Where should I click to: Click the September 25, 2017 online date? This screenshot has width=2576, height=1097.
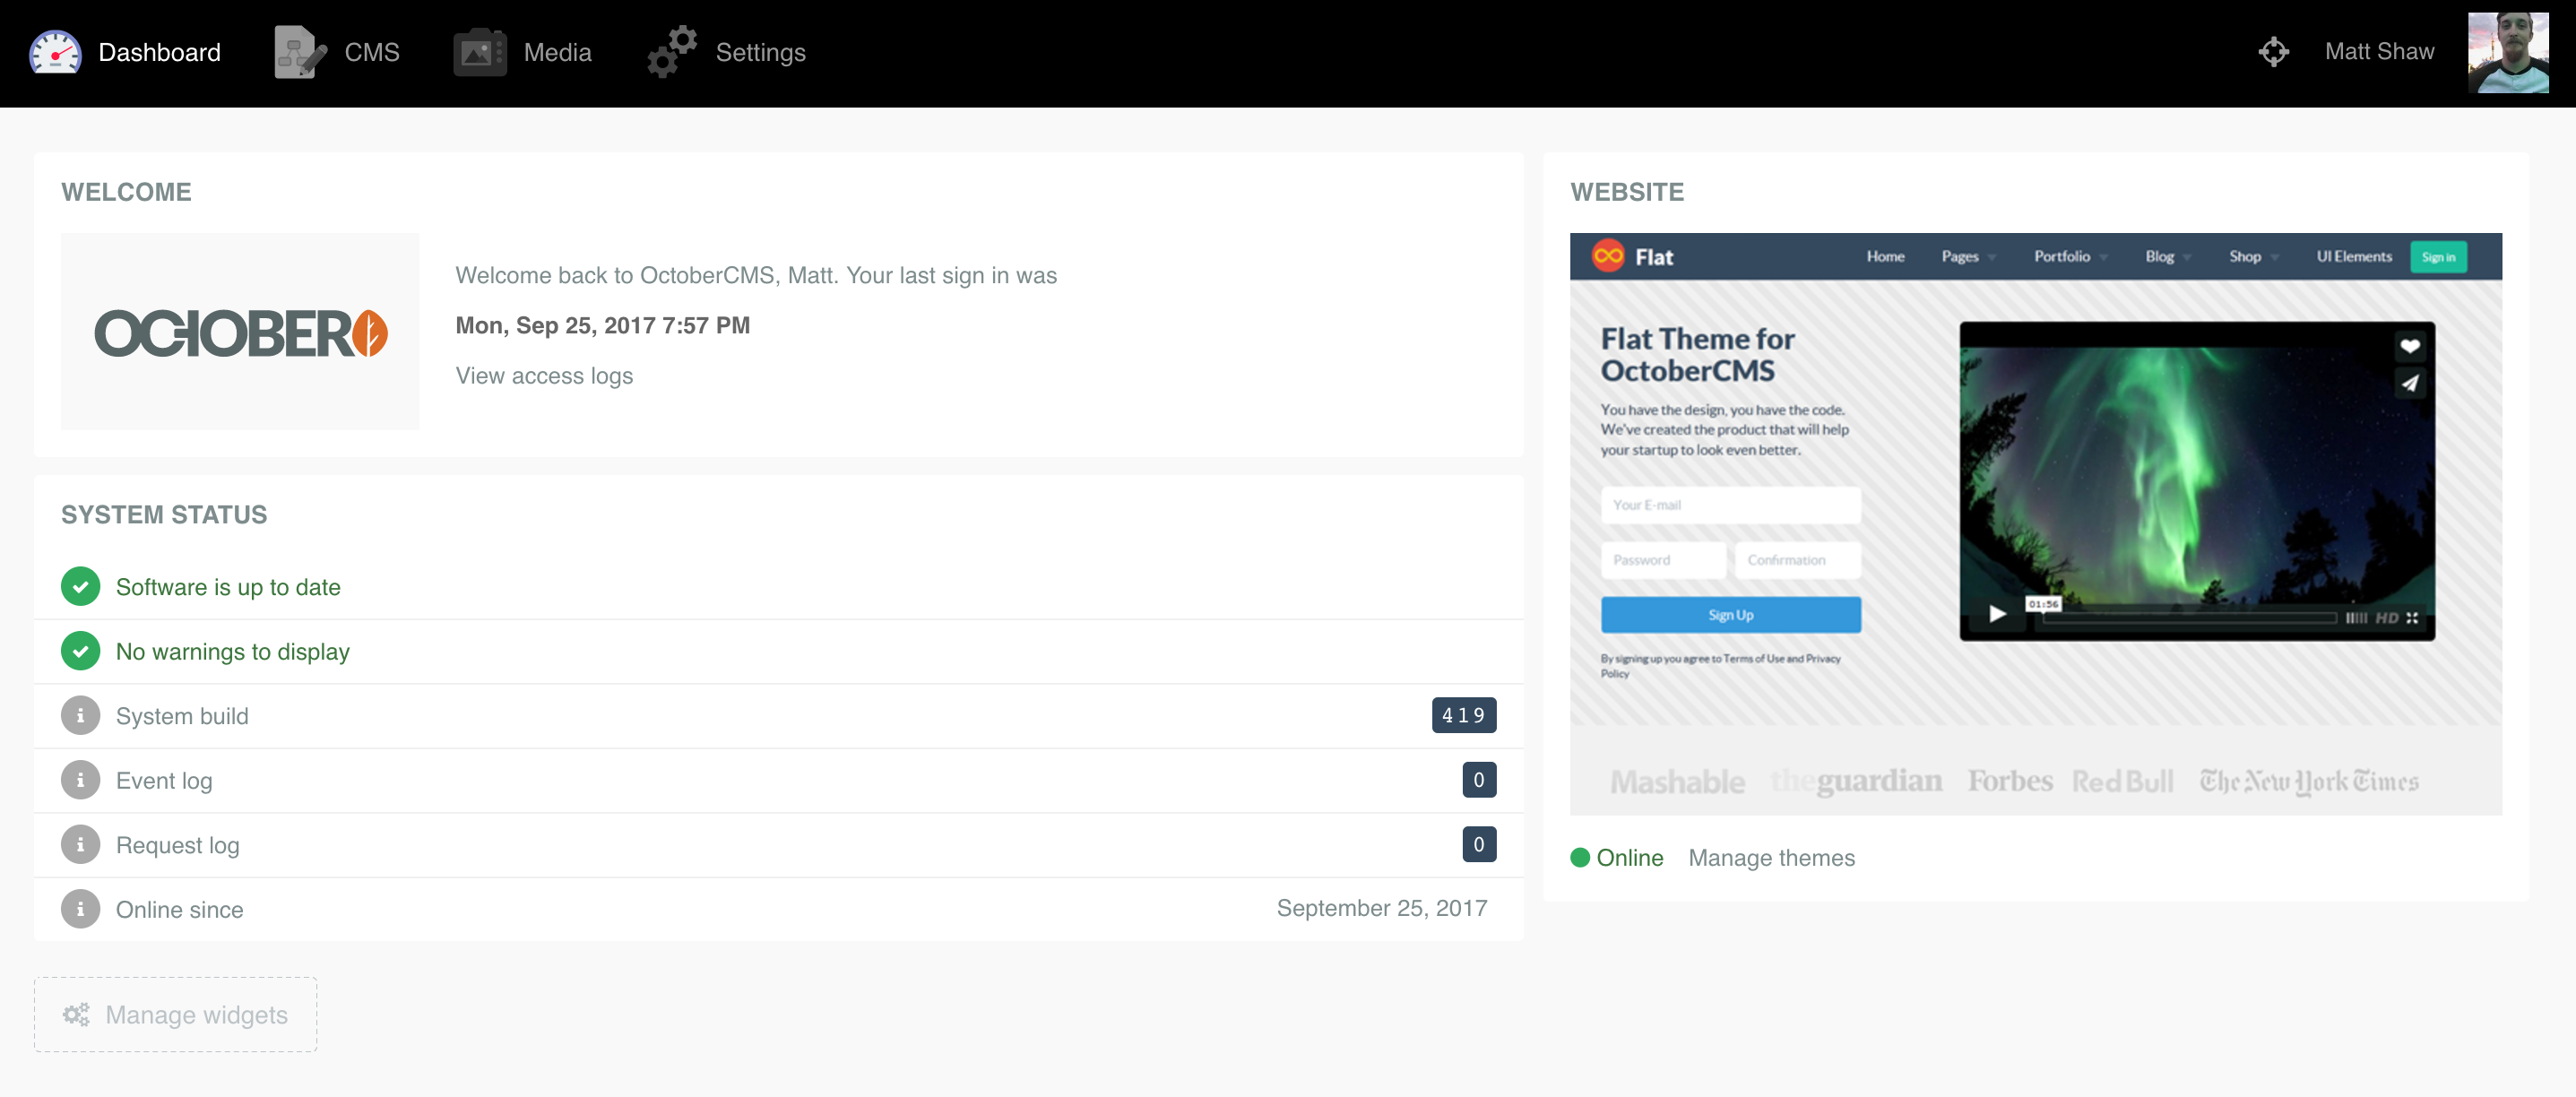(x=1381, y=908)
